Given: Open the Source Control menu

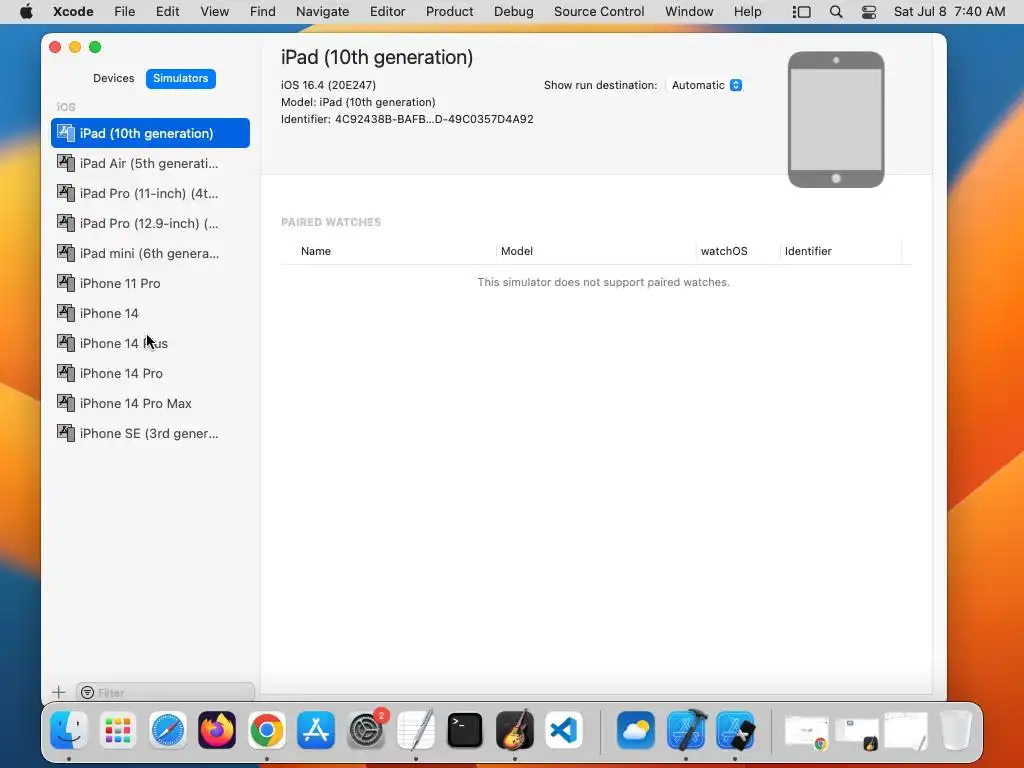Looking at the screenshot, I should pyautogui.click(x=599, y=12).
